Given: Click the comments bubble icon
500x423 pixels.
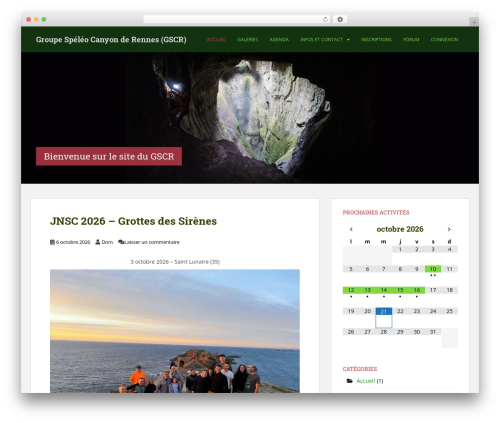Looking at the screenshot, I should pyautogui.click(x=121, y=242).
